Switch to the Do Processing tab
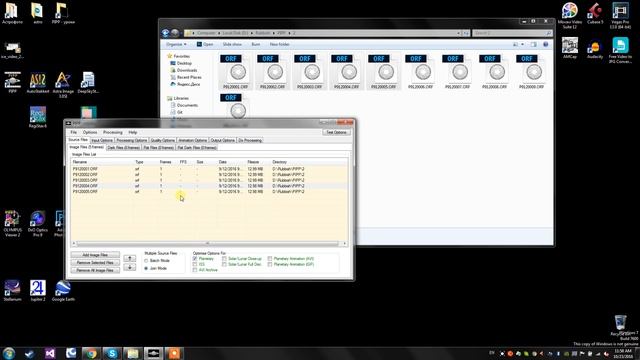The image size is (640, 360). click(x=250, y=140)
